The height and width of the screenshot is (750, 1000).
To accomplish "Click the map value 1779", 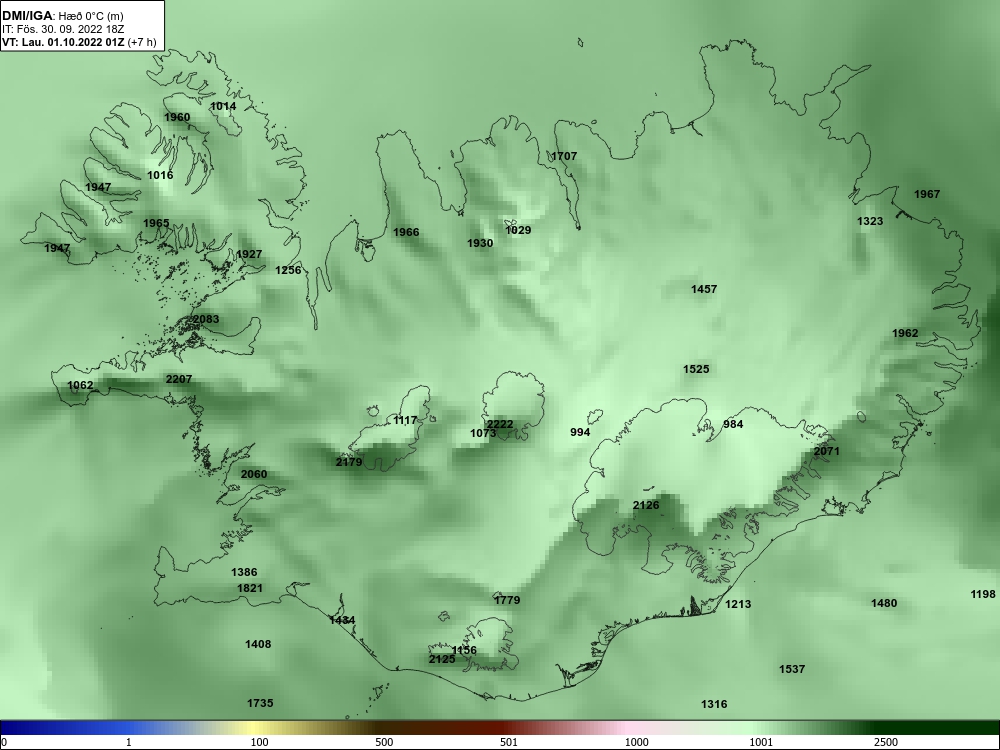I will pyautogui.click(x=507, y=601).
